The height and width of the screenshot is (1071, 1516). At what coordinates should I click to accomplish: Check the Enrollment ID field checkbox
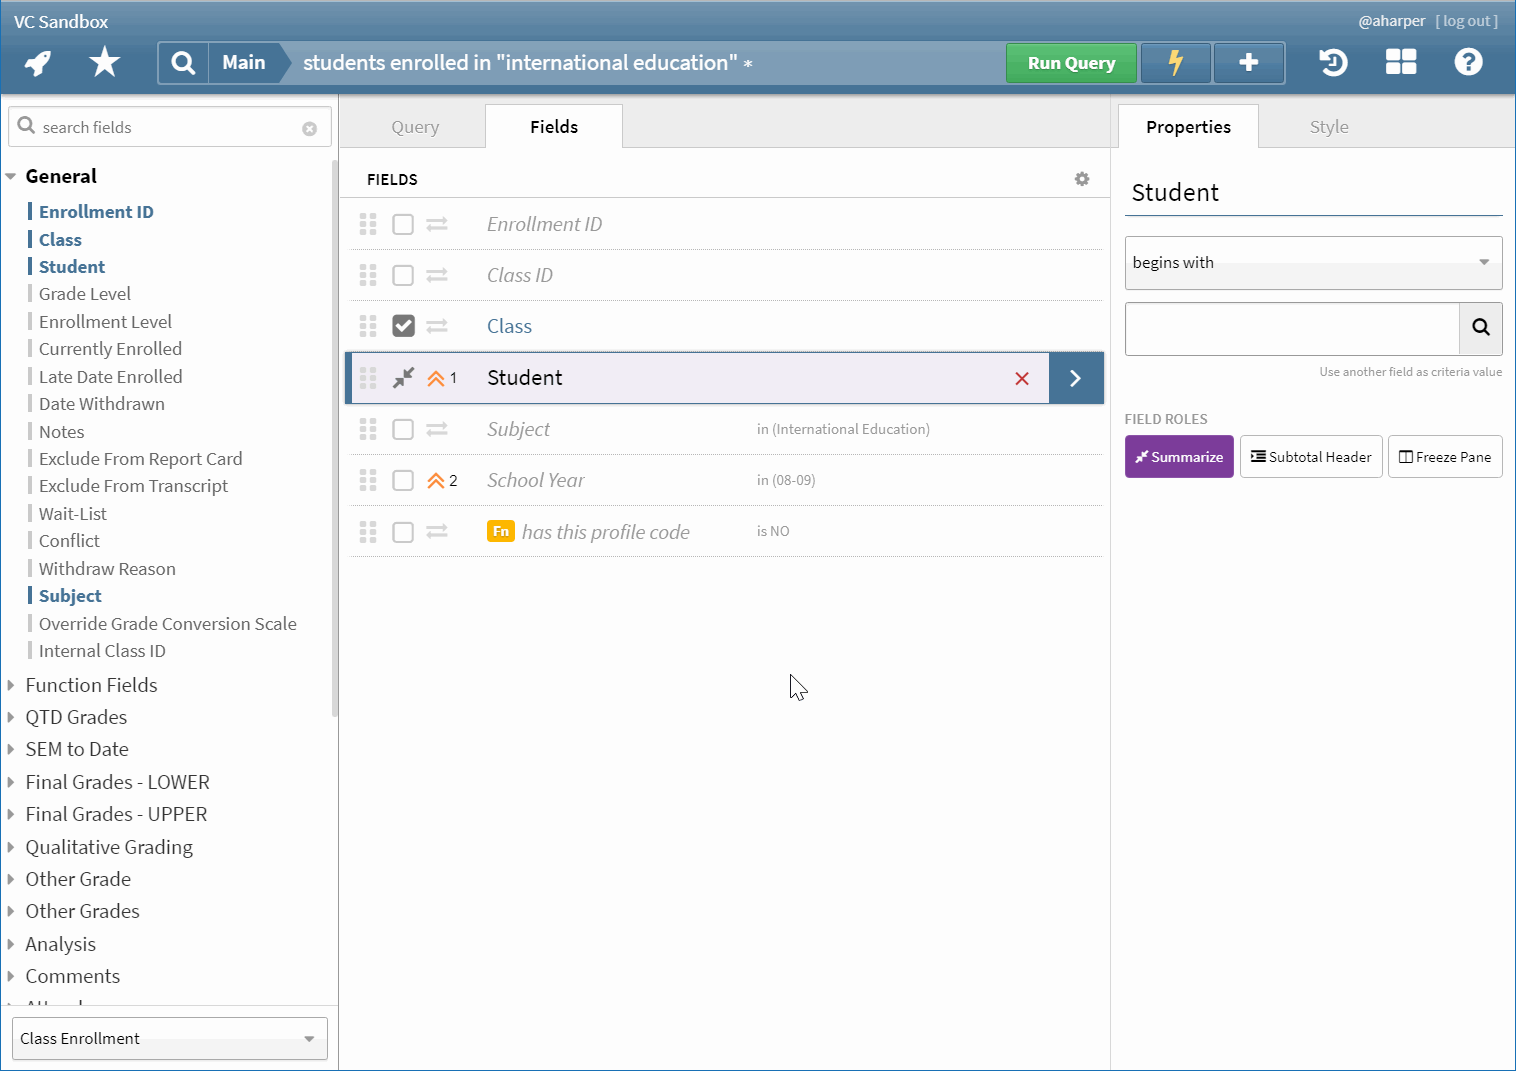tap(403, 225)
